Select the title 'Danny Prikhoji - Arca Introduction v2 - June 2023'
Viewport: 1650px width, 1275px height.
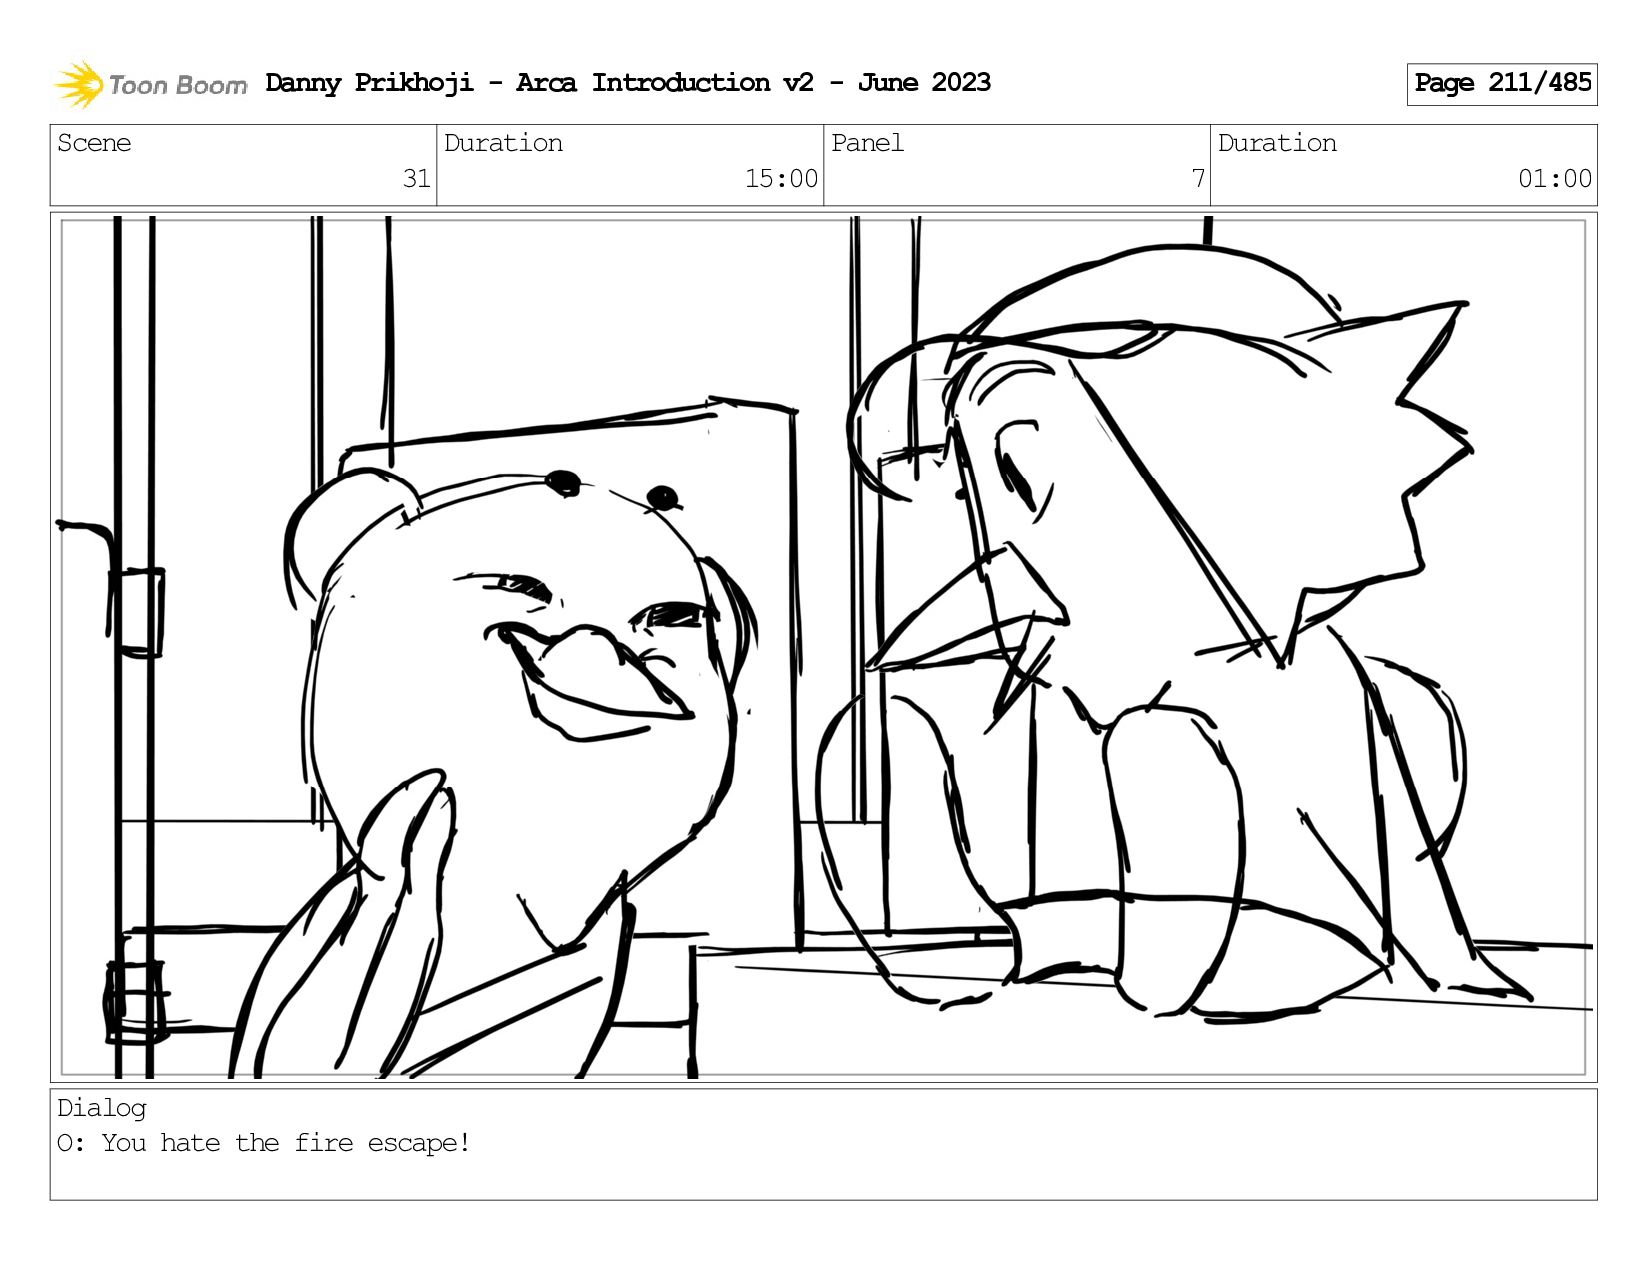[x=628, y=83]
